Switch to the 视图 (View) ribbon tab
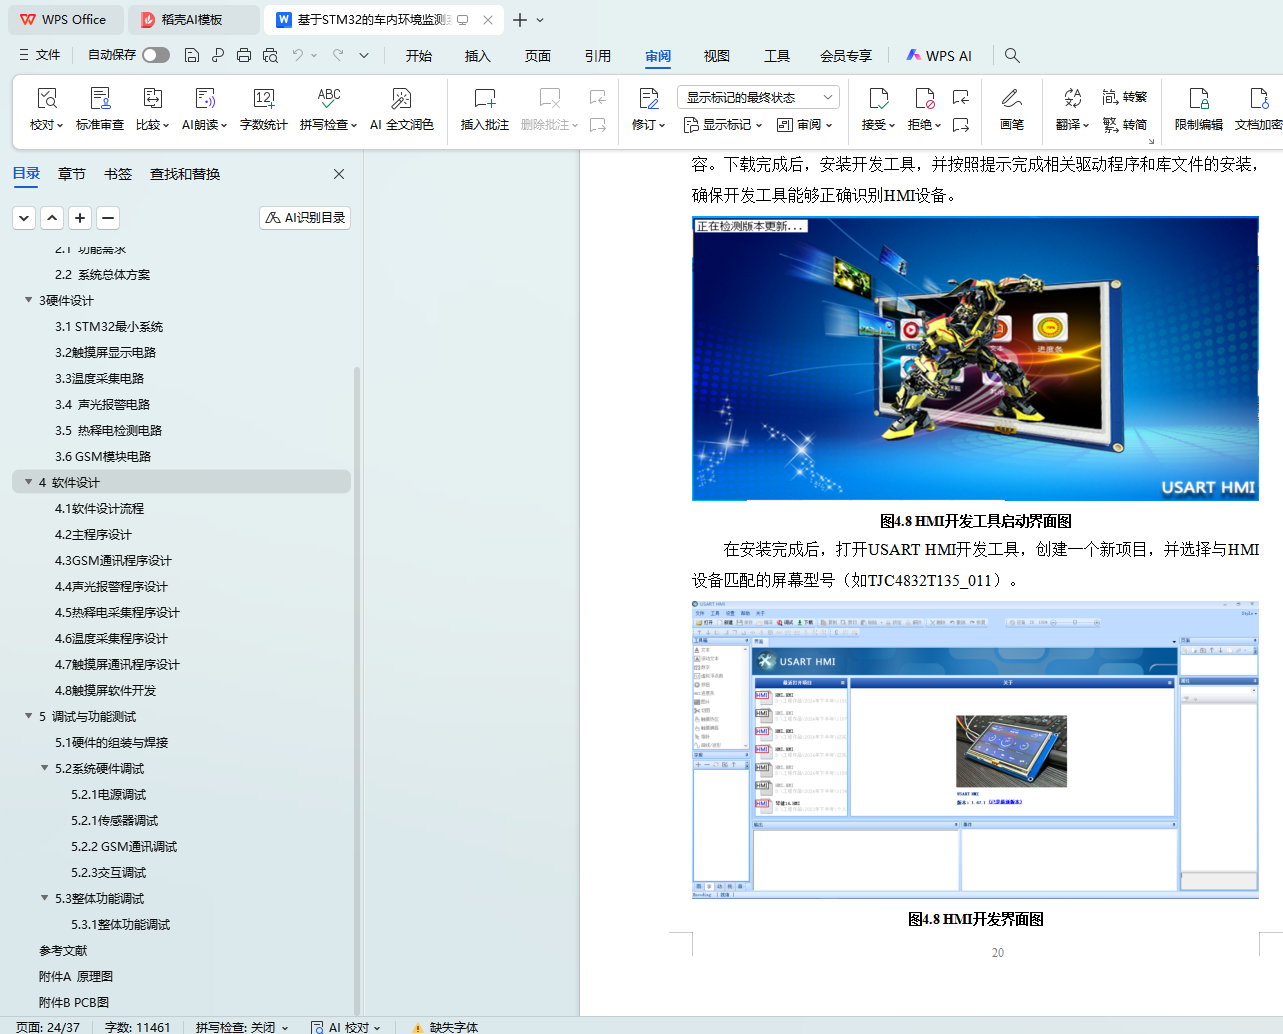 [x=716, y=56]
